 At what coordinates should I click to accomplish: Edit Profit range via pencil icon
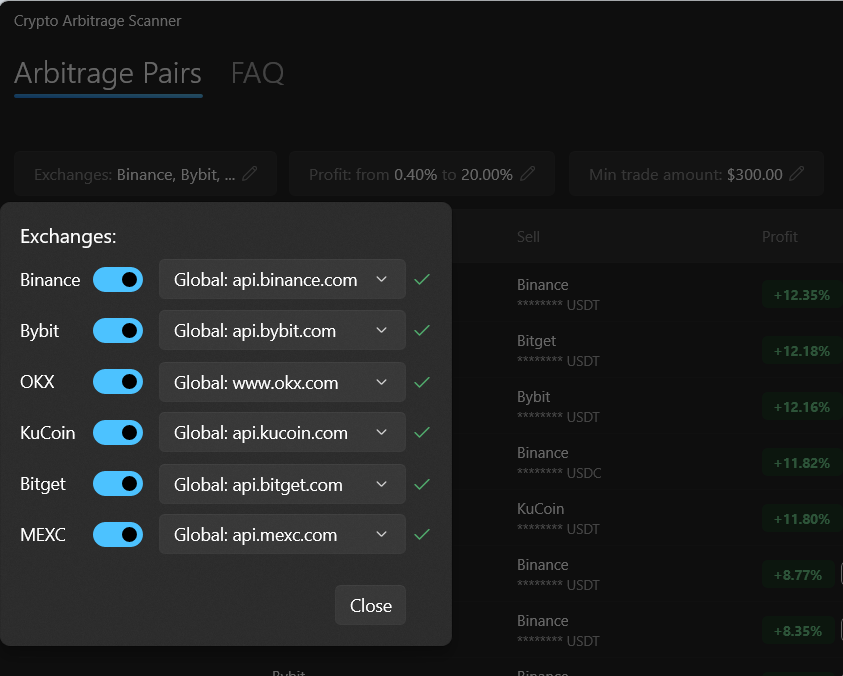528,174
